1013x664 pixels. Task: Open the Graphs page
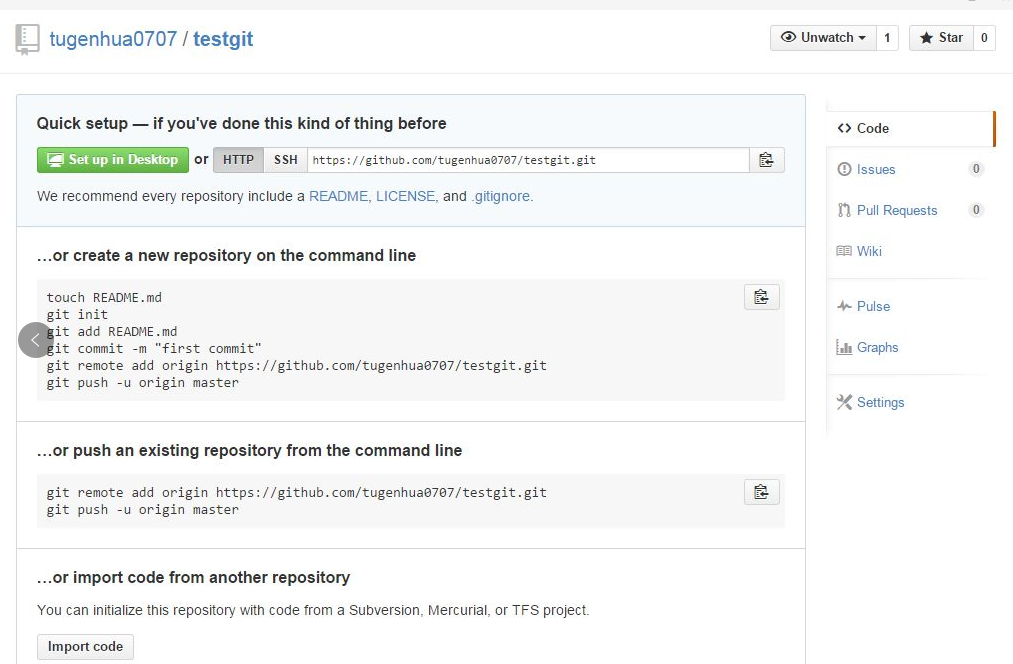(x=877, y=347)
